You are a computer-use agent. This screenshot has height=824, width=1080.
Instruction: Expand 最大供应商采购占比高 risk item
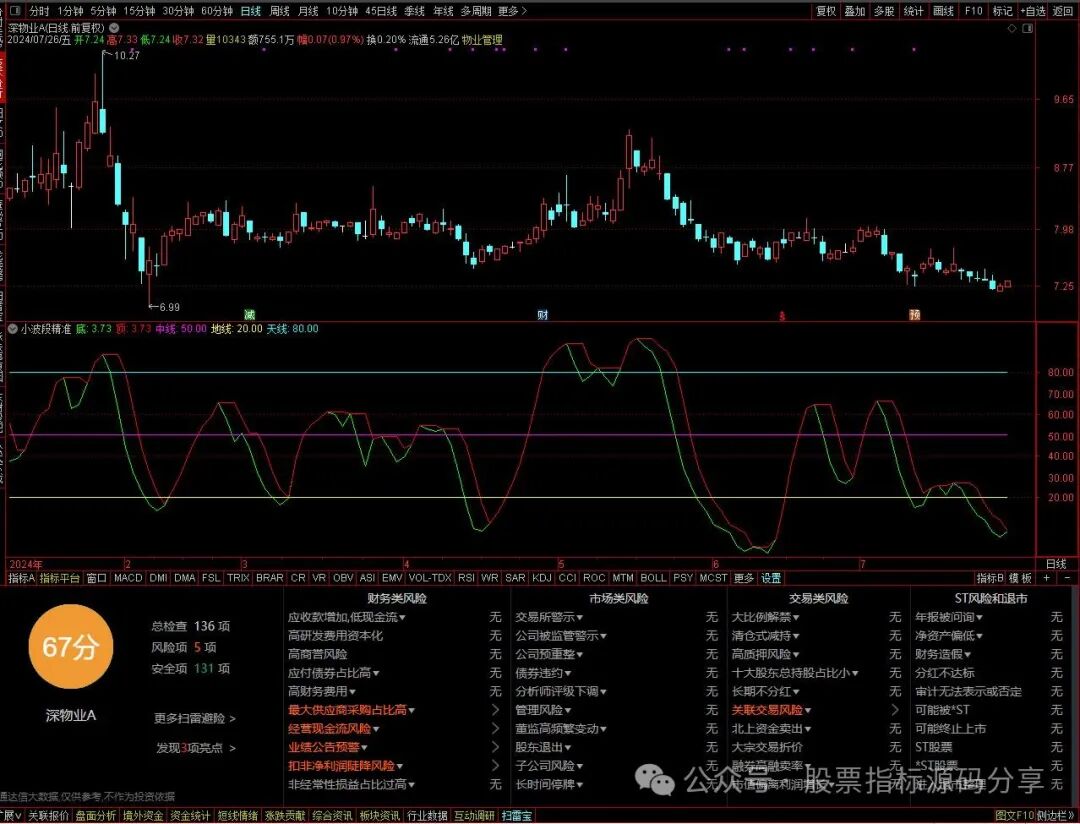pyautogui.click(x=351, y=710)
